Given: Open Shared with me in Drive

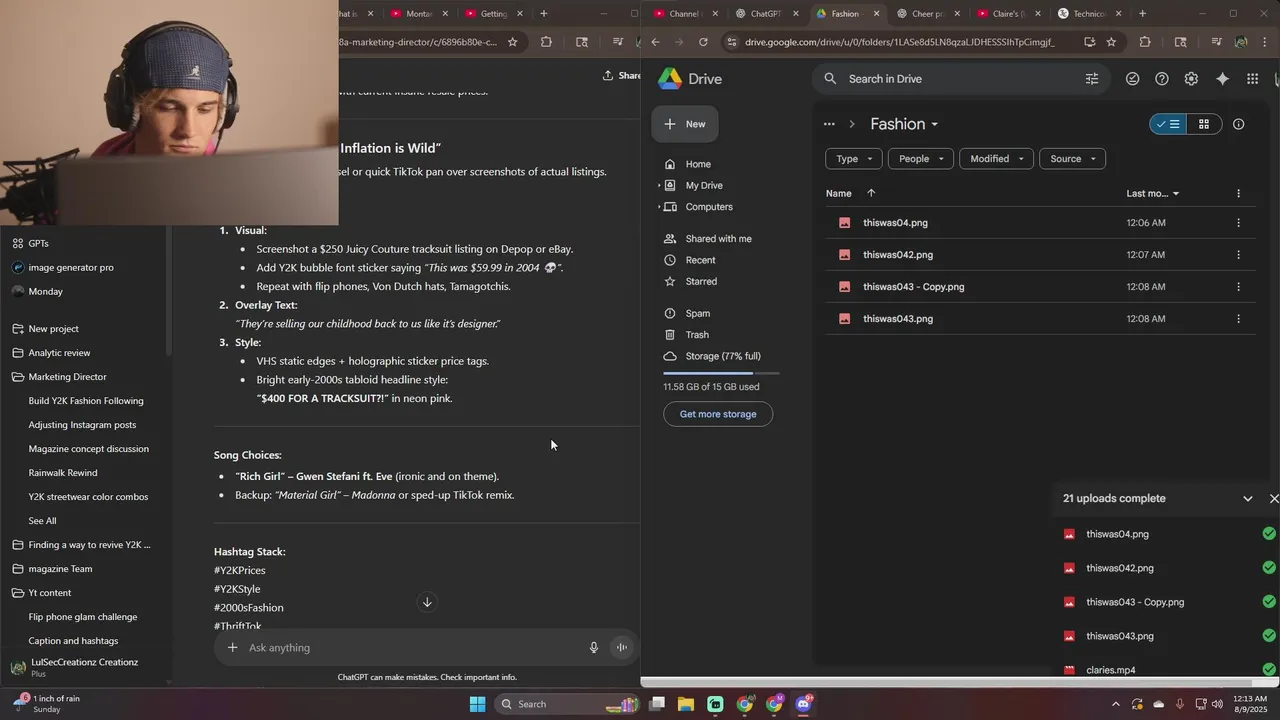Looking at the screenshot, I should coord(718,239).
